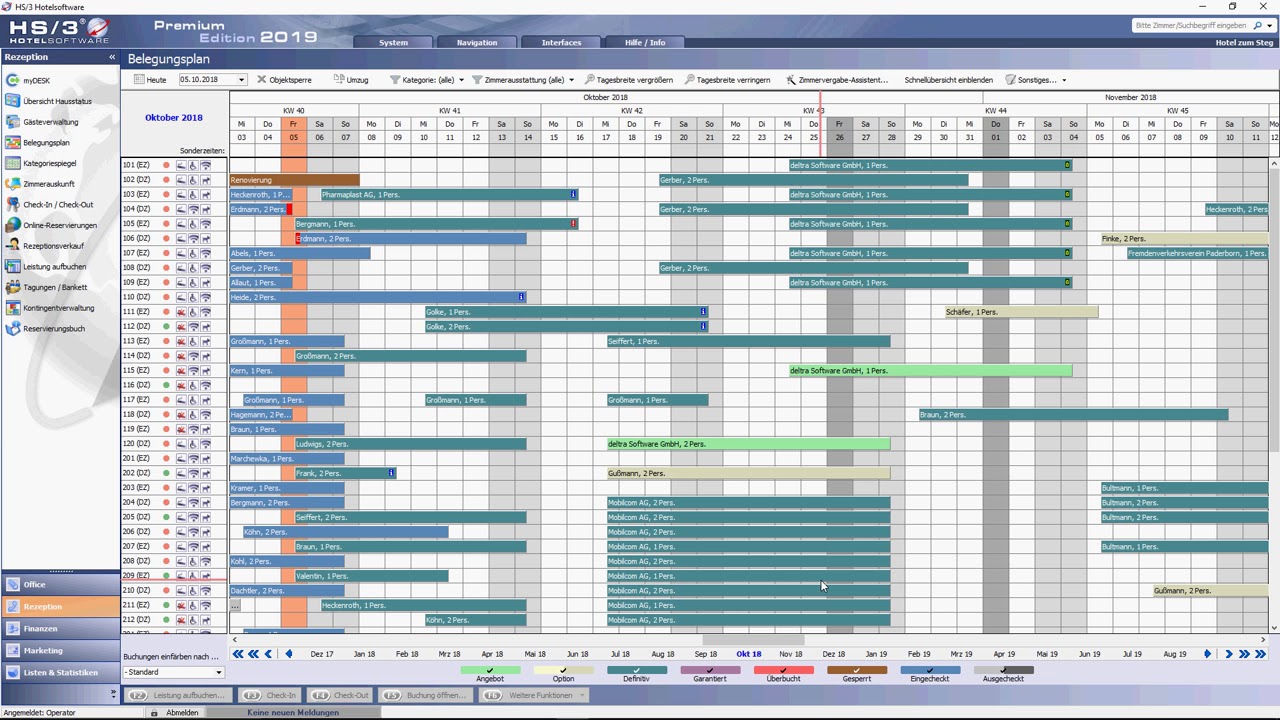Open the Navigation menu tab
The width and height of the screenshot is (1280, 720).
tap(477, 42)
